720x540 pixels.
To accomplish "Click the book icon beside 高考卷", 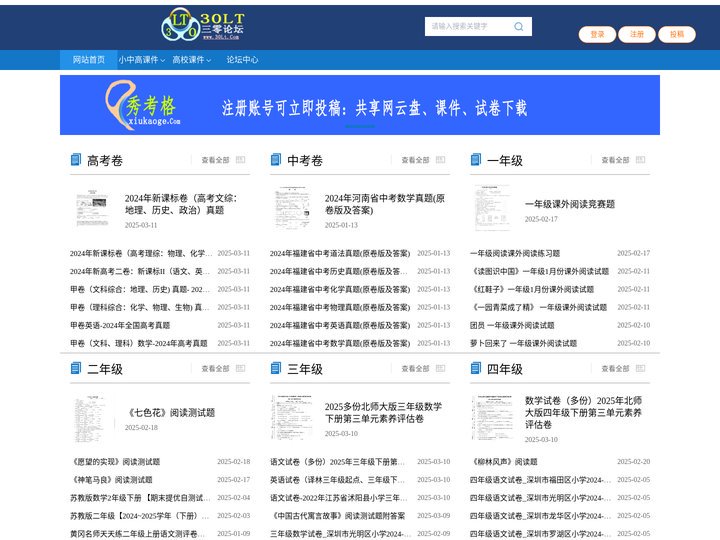I will point(76,160).
